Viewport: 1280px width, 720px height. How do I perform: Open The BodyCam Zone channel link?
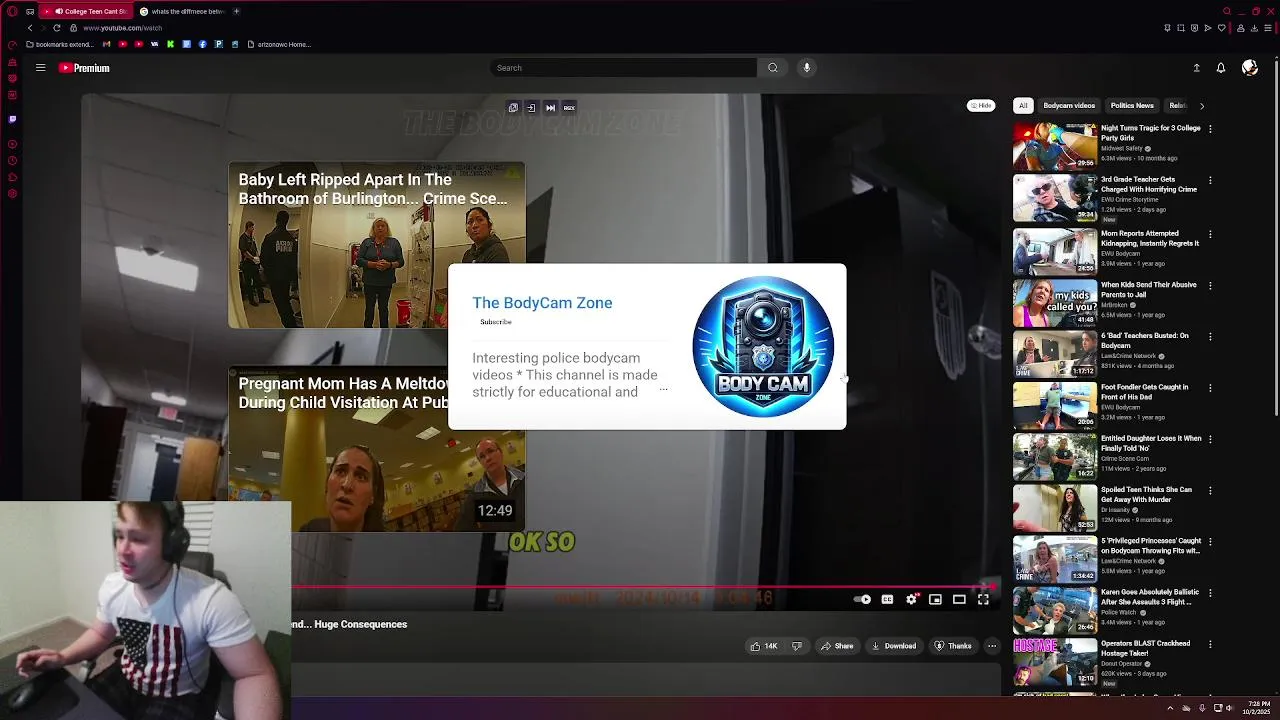tap(542, 303)
